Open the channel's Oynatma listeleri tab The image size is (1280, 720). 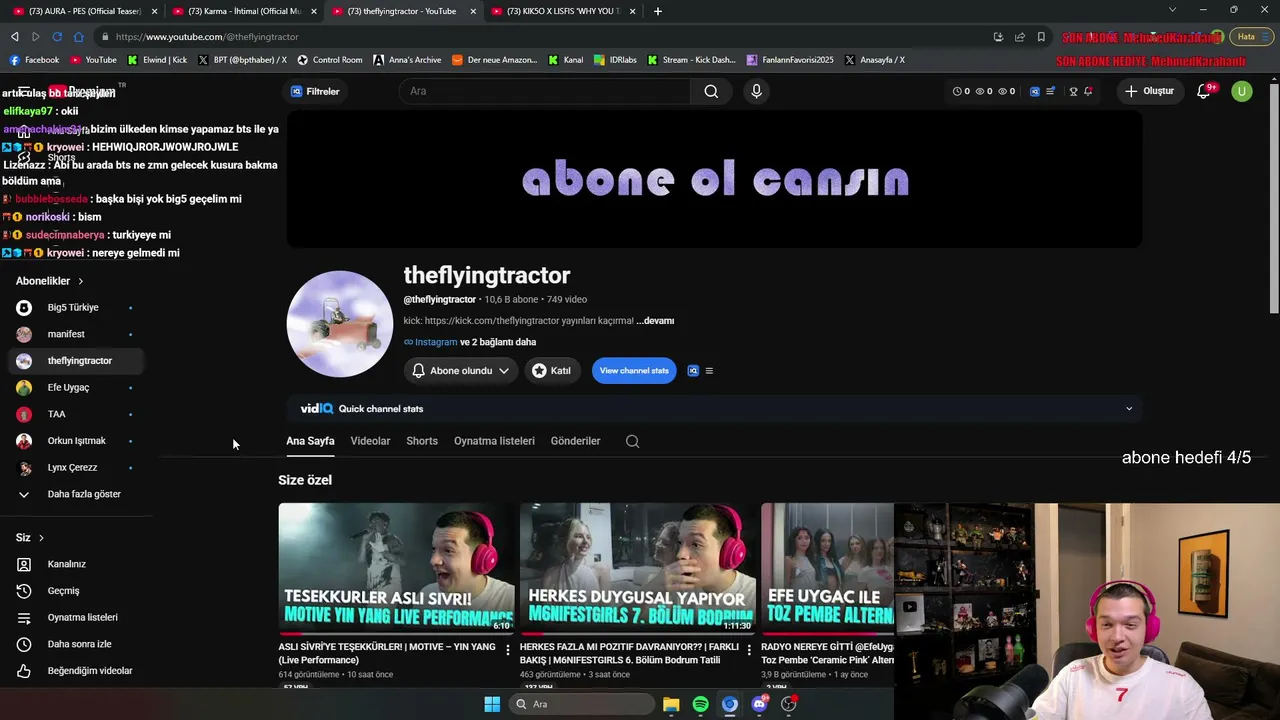click(494, 441)
